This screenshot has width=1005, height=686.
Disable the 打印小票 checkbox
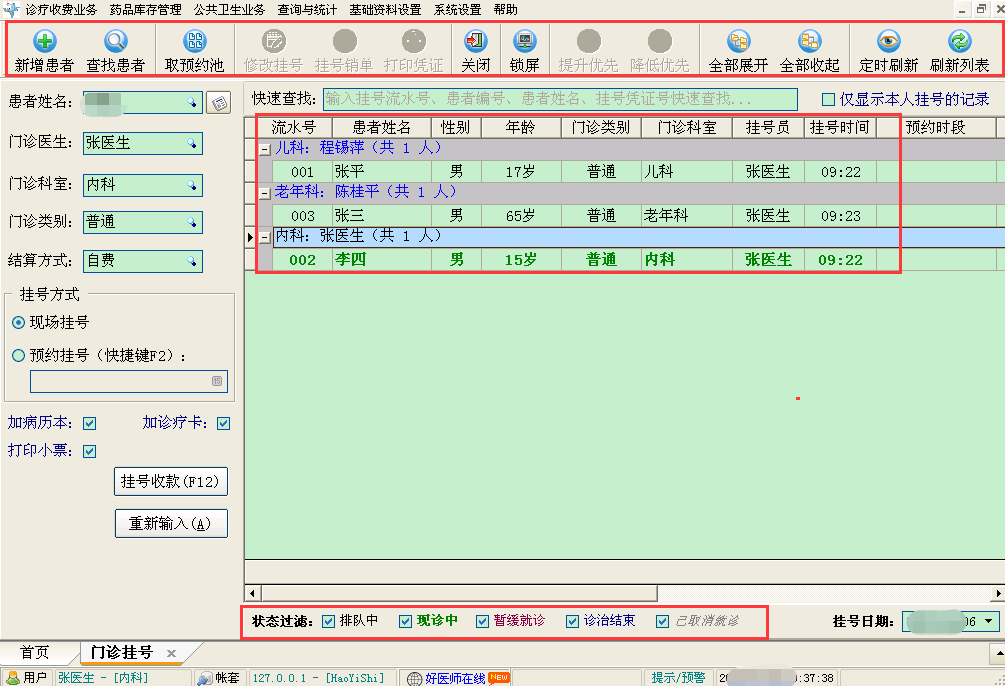(x=89, y=450)
